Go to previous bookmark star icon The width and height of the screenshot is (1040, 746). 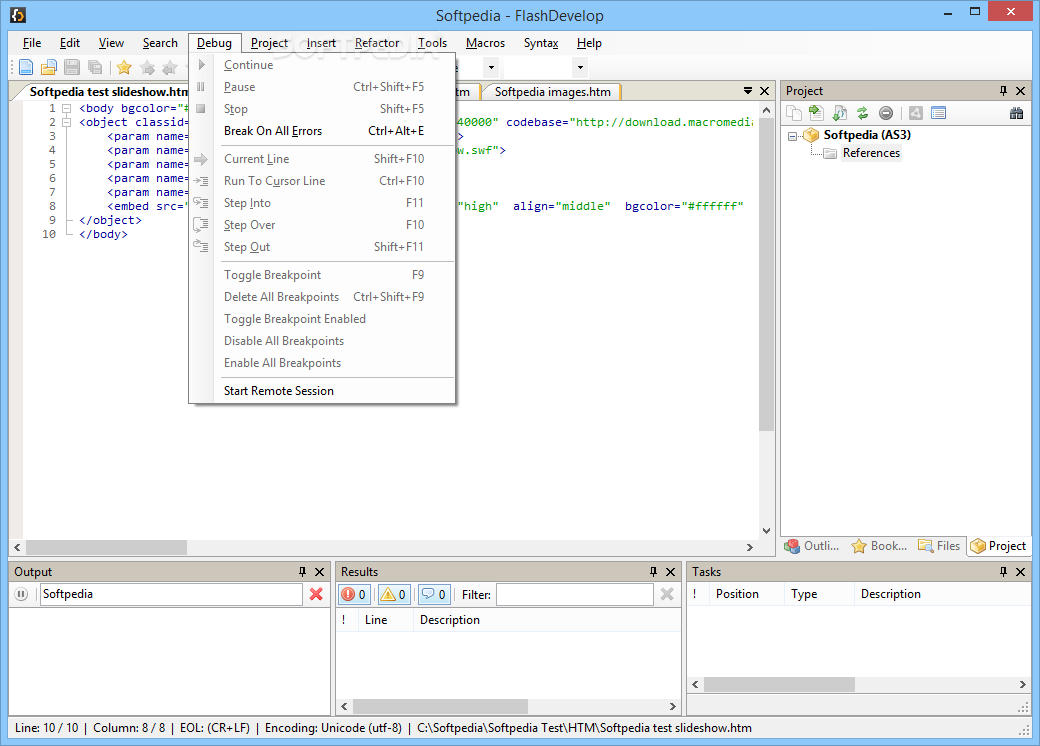pyautogui.click(x=170, y=67)
